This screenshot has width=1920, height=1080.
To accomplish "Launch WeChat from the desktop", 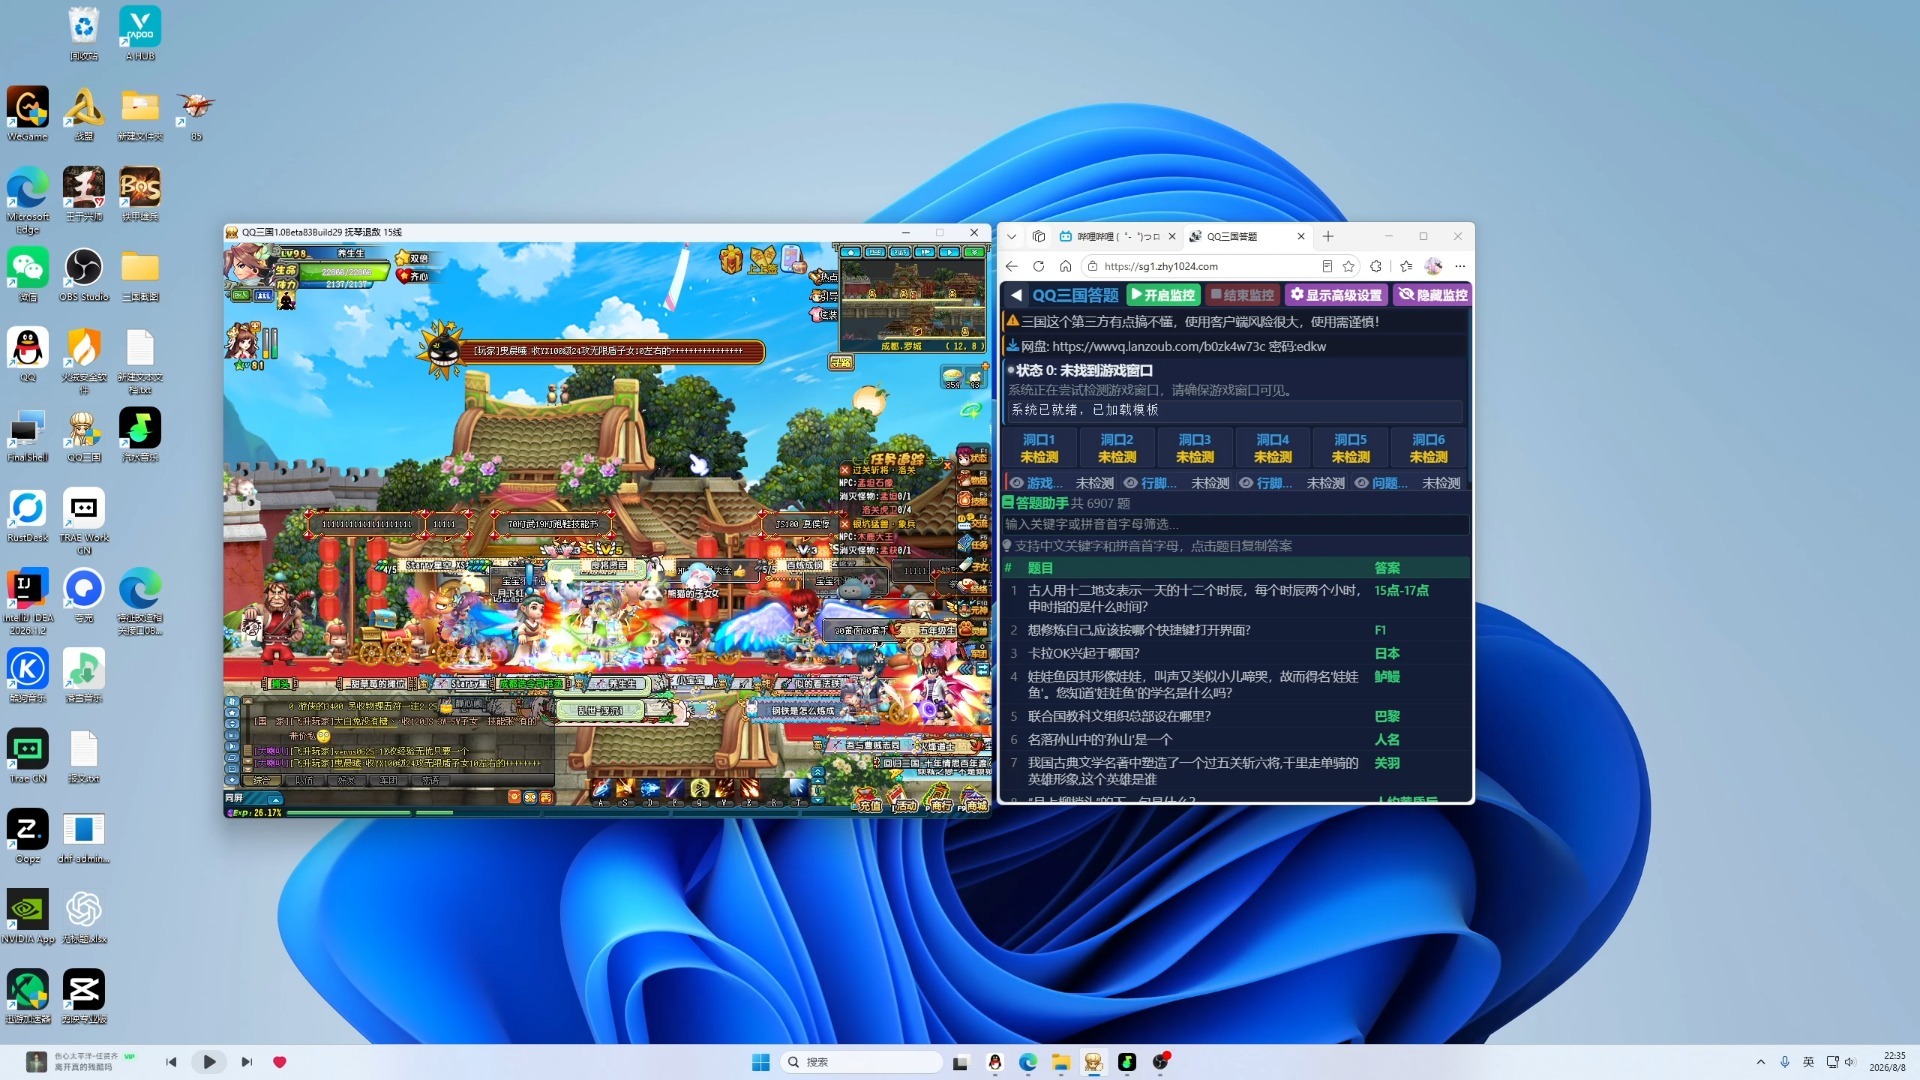I will [x=28, y=274].
